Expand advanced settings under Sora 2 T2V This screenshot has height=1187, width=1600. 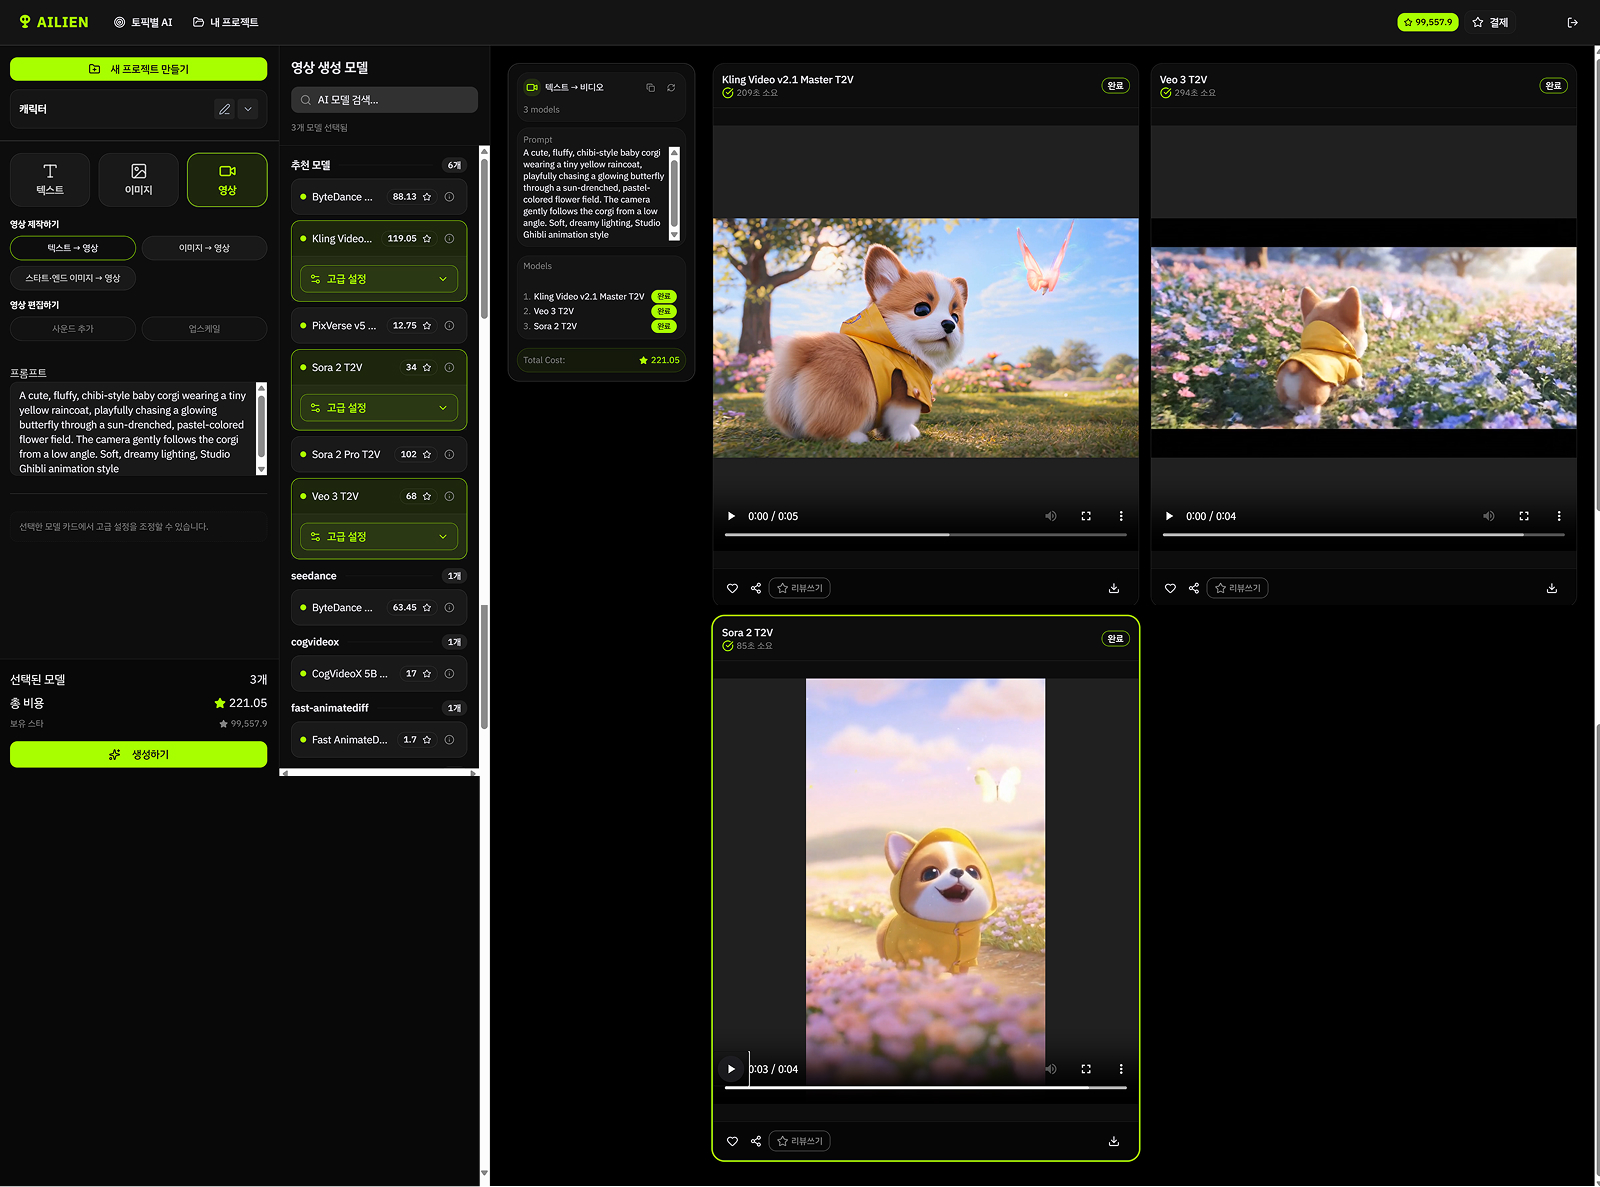pyautogui.click(x=379, y=408)
